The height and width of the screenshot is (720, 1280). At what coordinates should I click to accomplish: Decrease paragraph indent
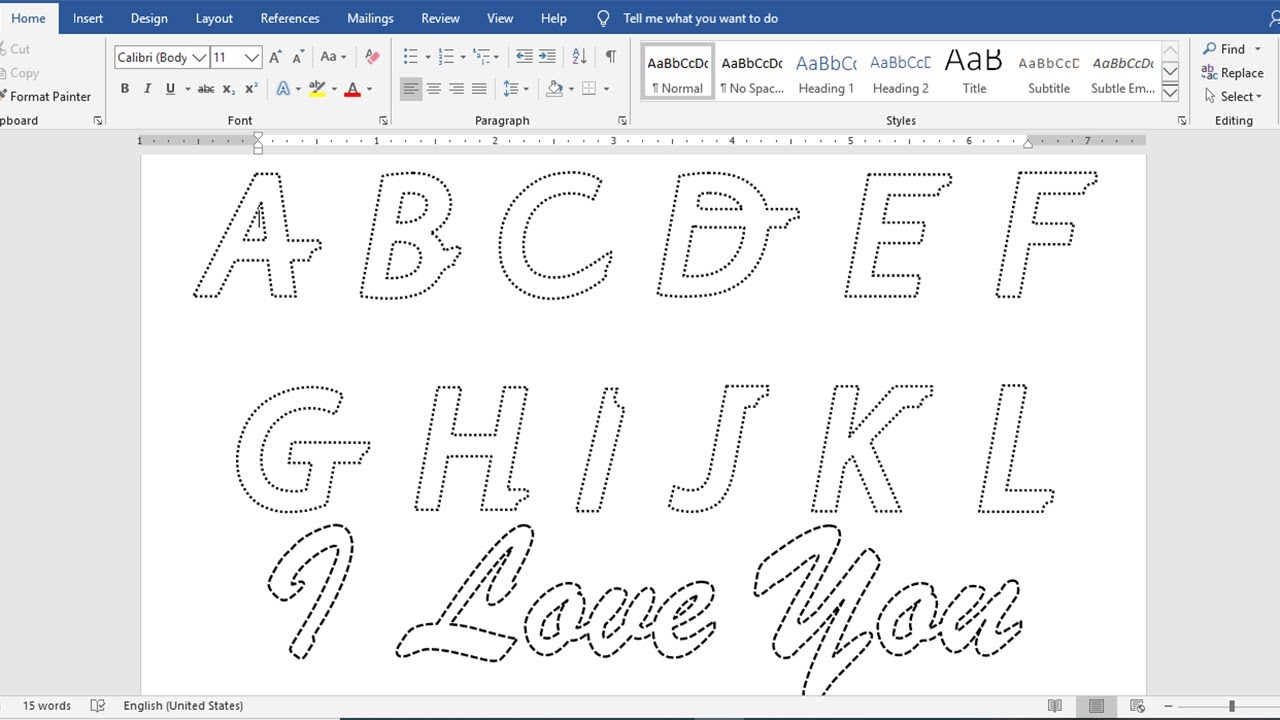point(524,57)
